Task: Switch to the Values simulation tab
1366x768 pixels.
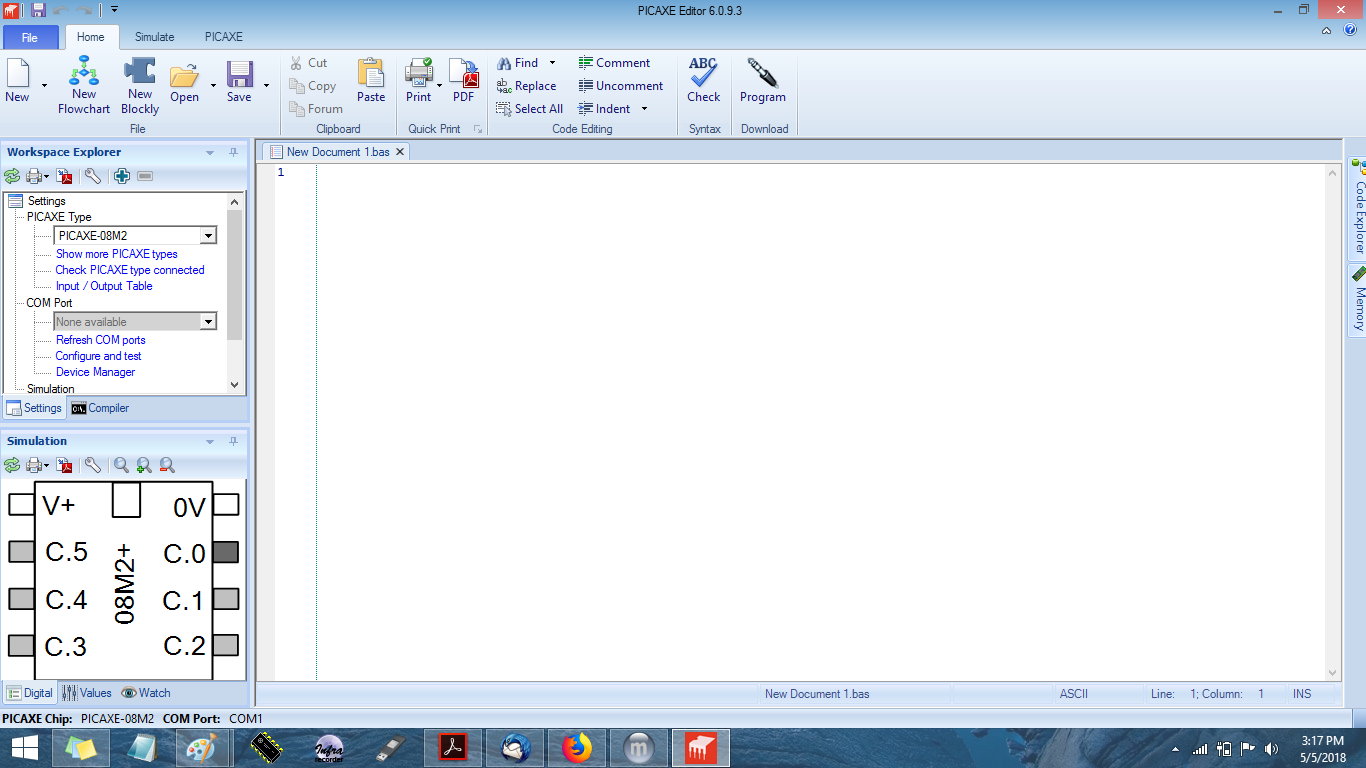Action: pos(87,693)
